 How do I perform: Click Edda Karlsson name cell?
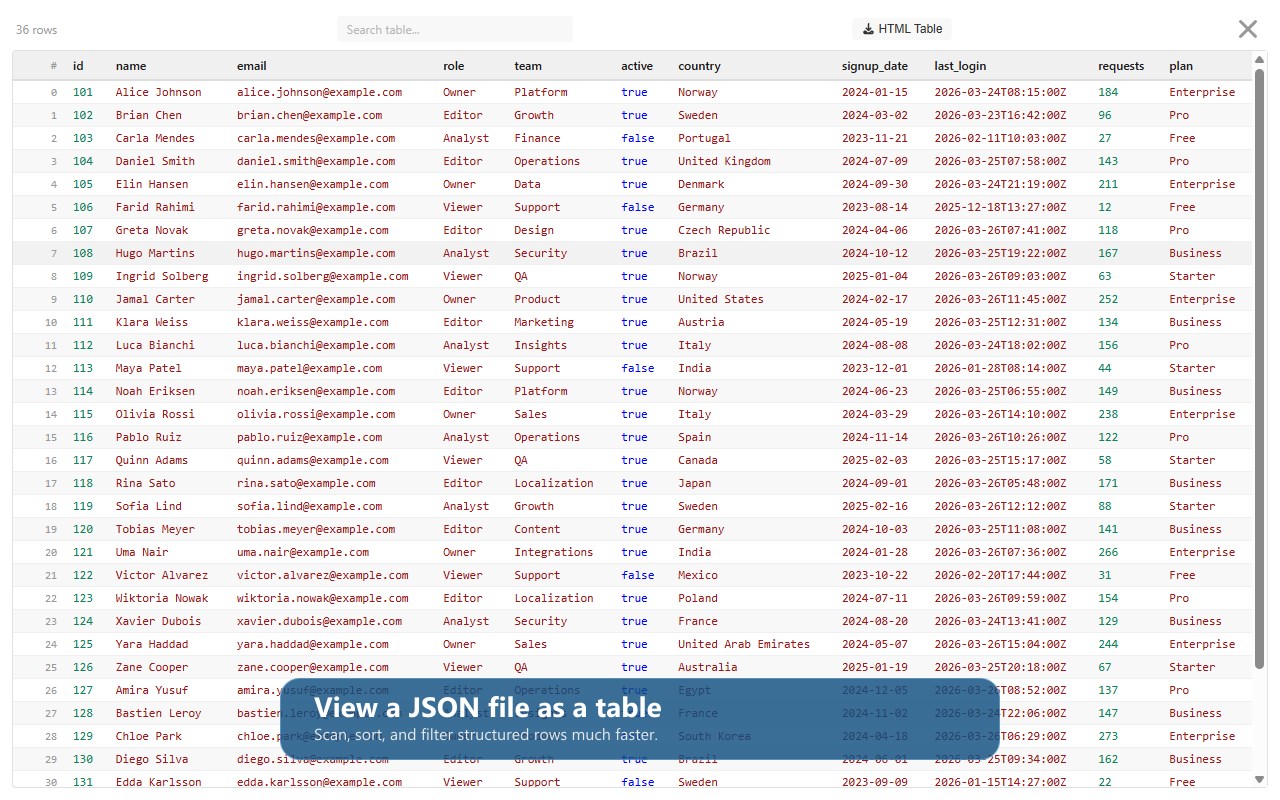pos(158,782)
